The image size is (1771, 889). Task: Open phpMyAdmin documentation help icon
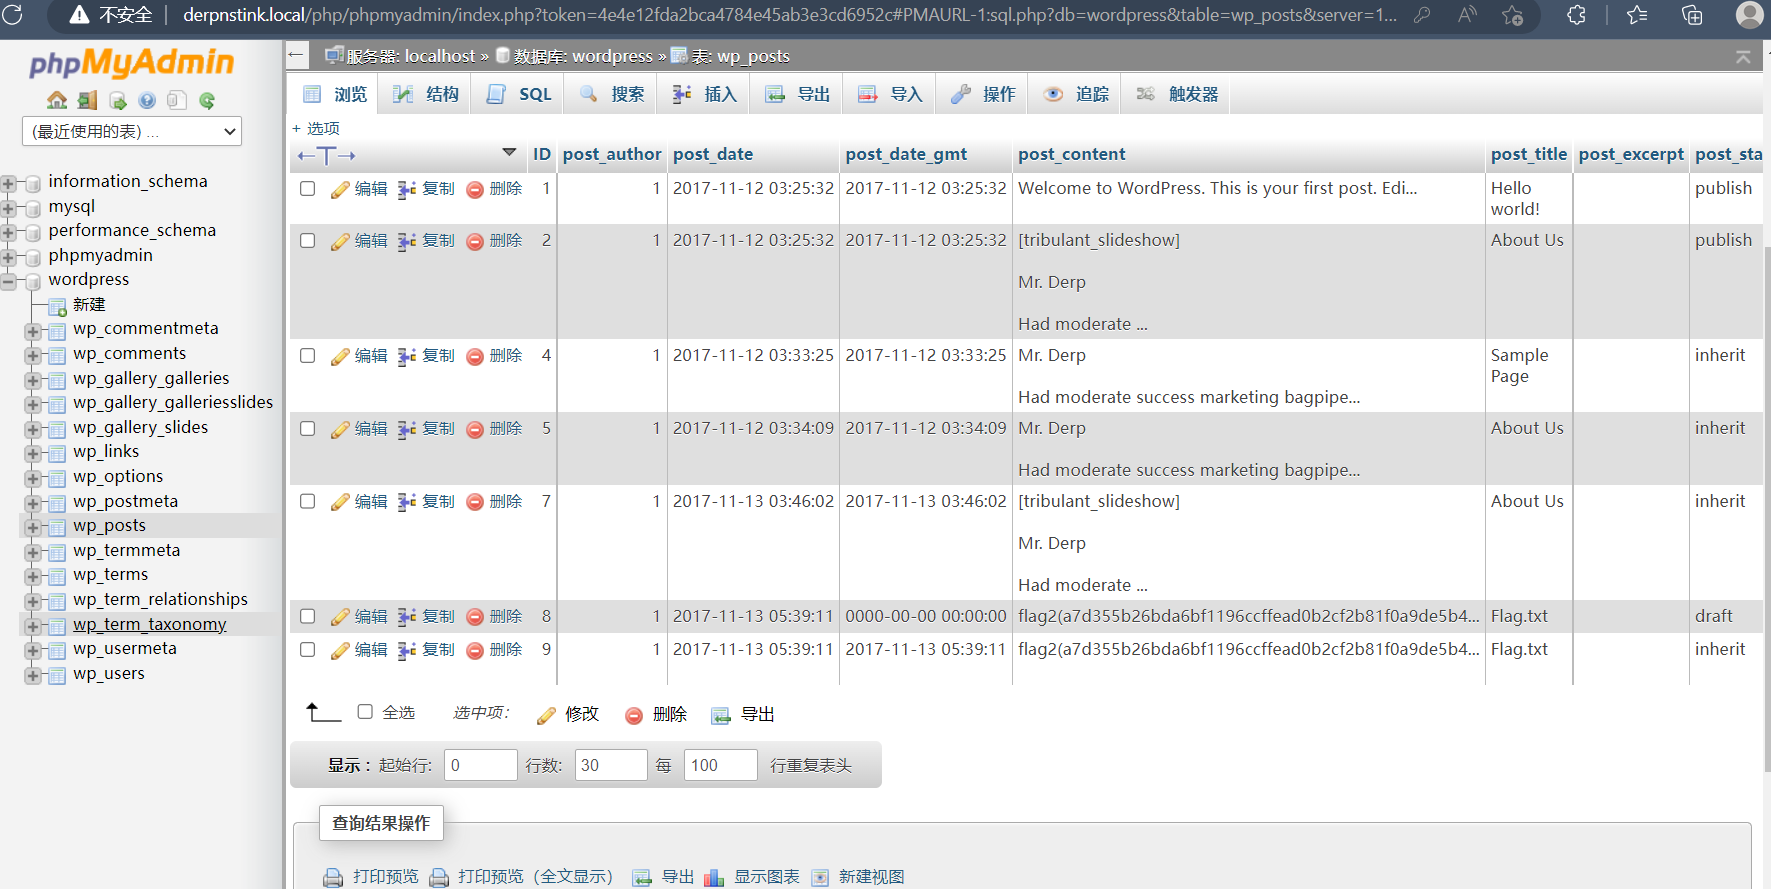coord(147,100)
